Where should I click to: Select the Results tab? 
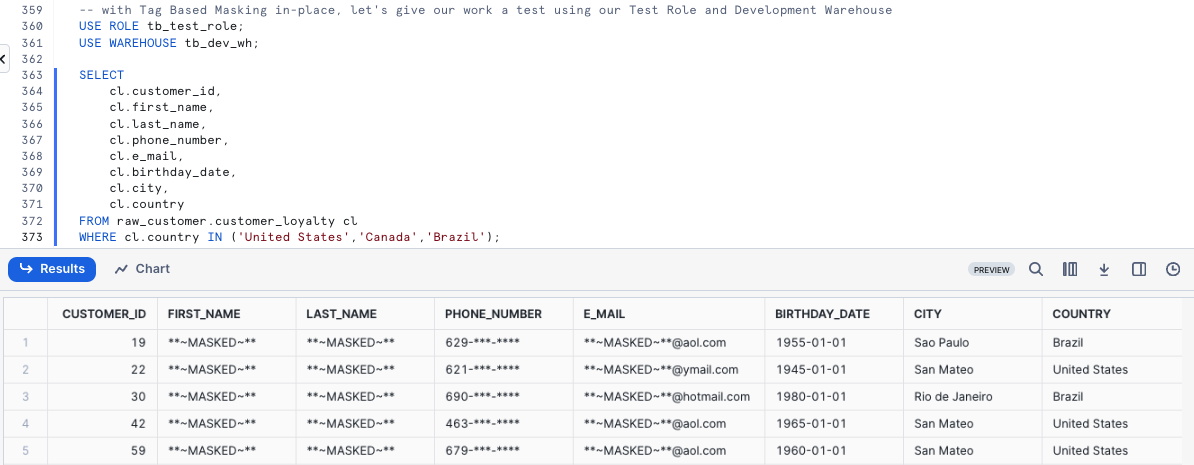pos(52,269)
